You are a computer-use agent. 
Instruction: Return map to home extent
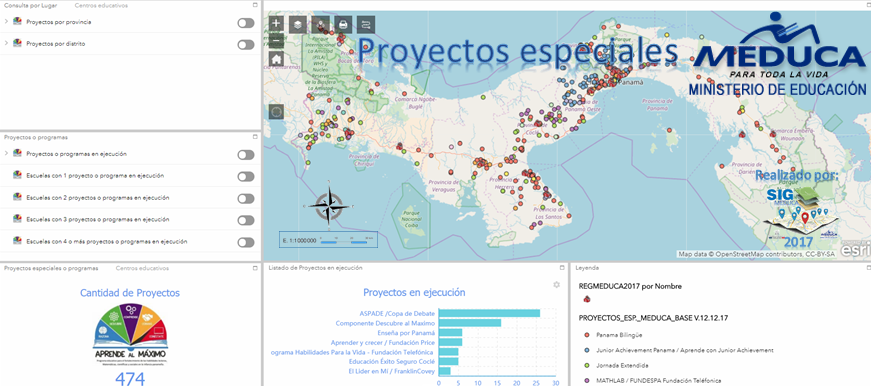pyautogui.click(x=276, y=59)
